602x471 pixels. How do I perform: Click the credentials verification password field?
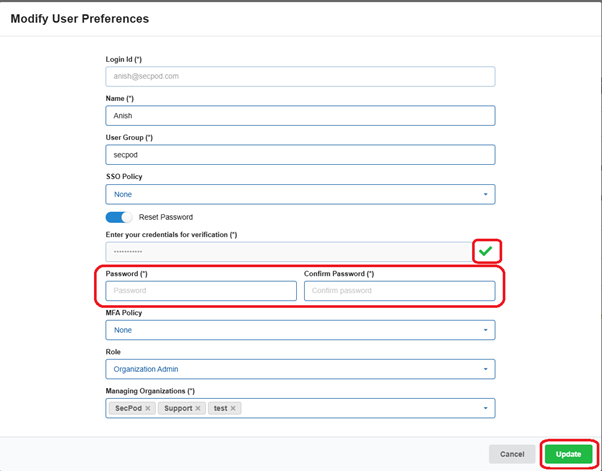[287, 252]
